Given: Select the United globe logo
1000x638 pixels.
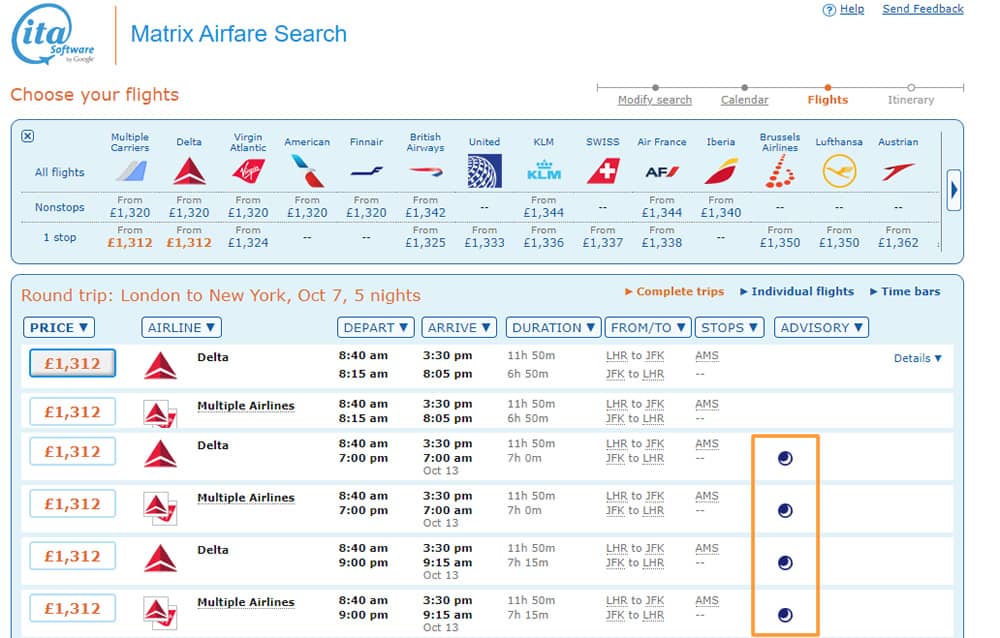Looking at the screenshot, I should tap(485, 171).
